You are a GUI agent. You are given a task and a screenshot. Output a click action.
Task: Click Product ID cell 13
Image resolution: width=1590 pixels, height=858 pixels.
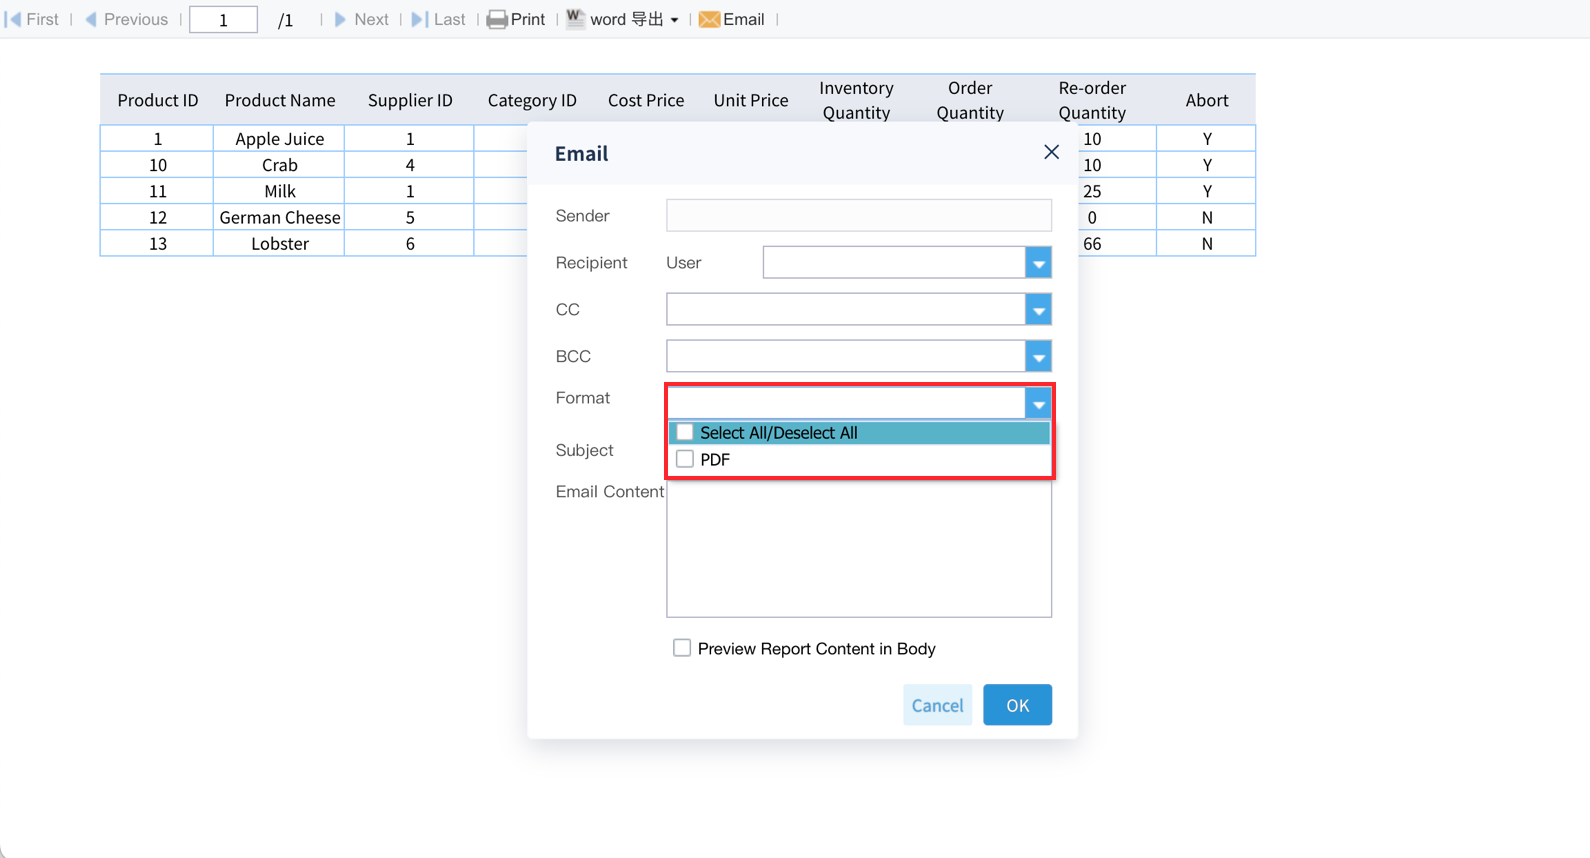[157, 243]
